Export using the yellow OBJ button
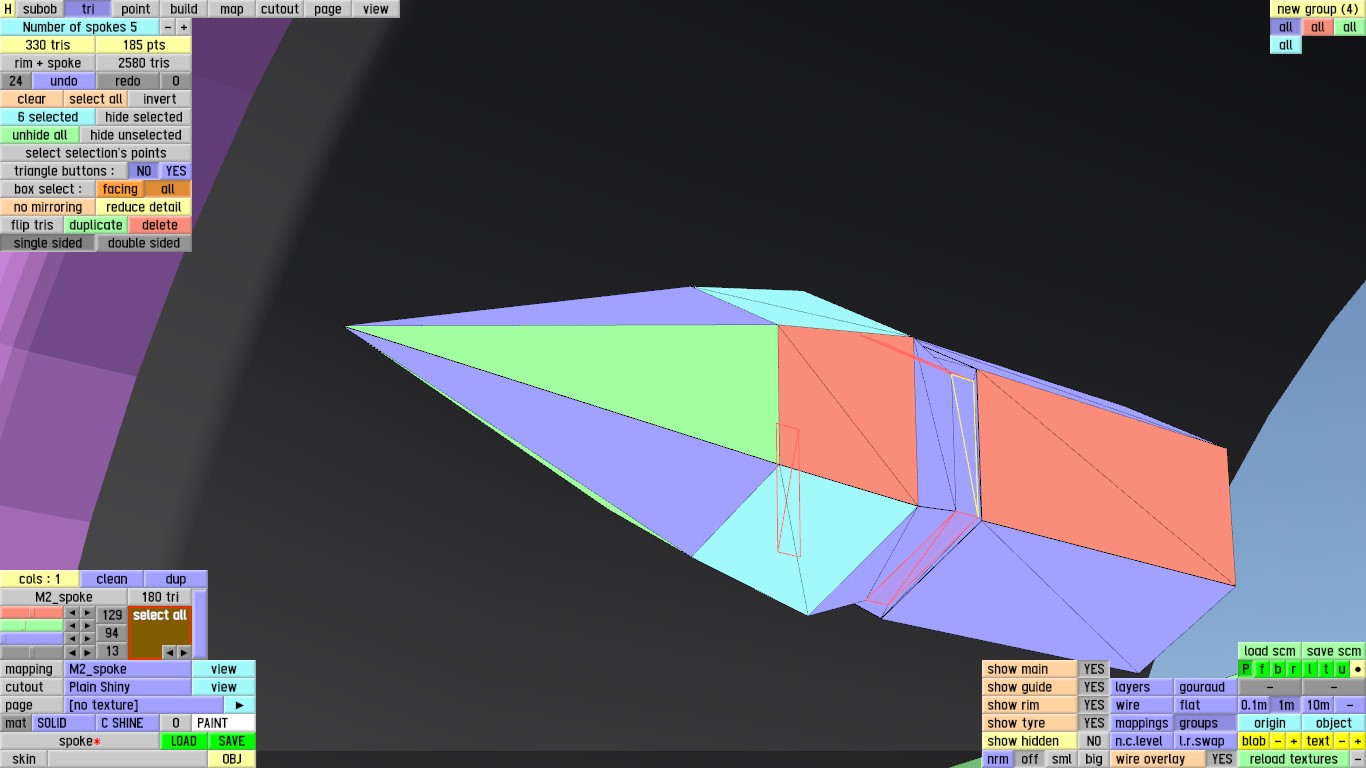 coord(232,759)
